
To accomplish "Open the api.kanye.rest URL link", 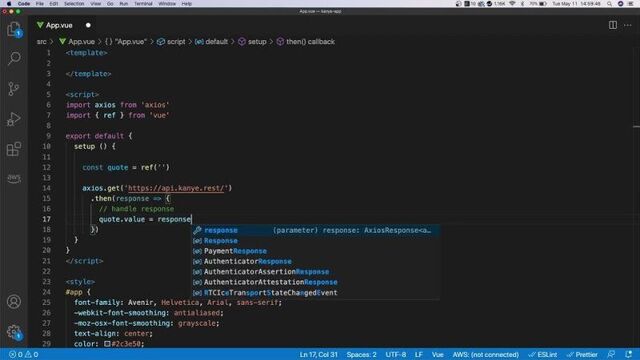I will [x=176, y=188].
